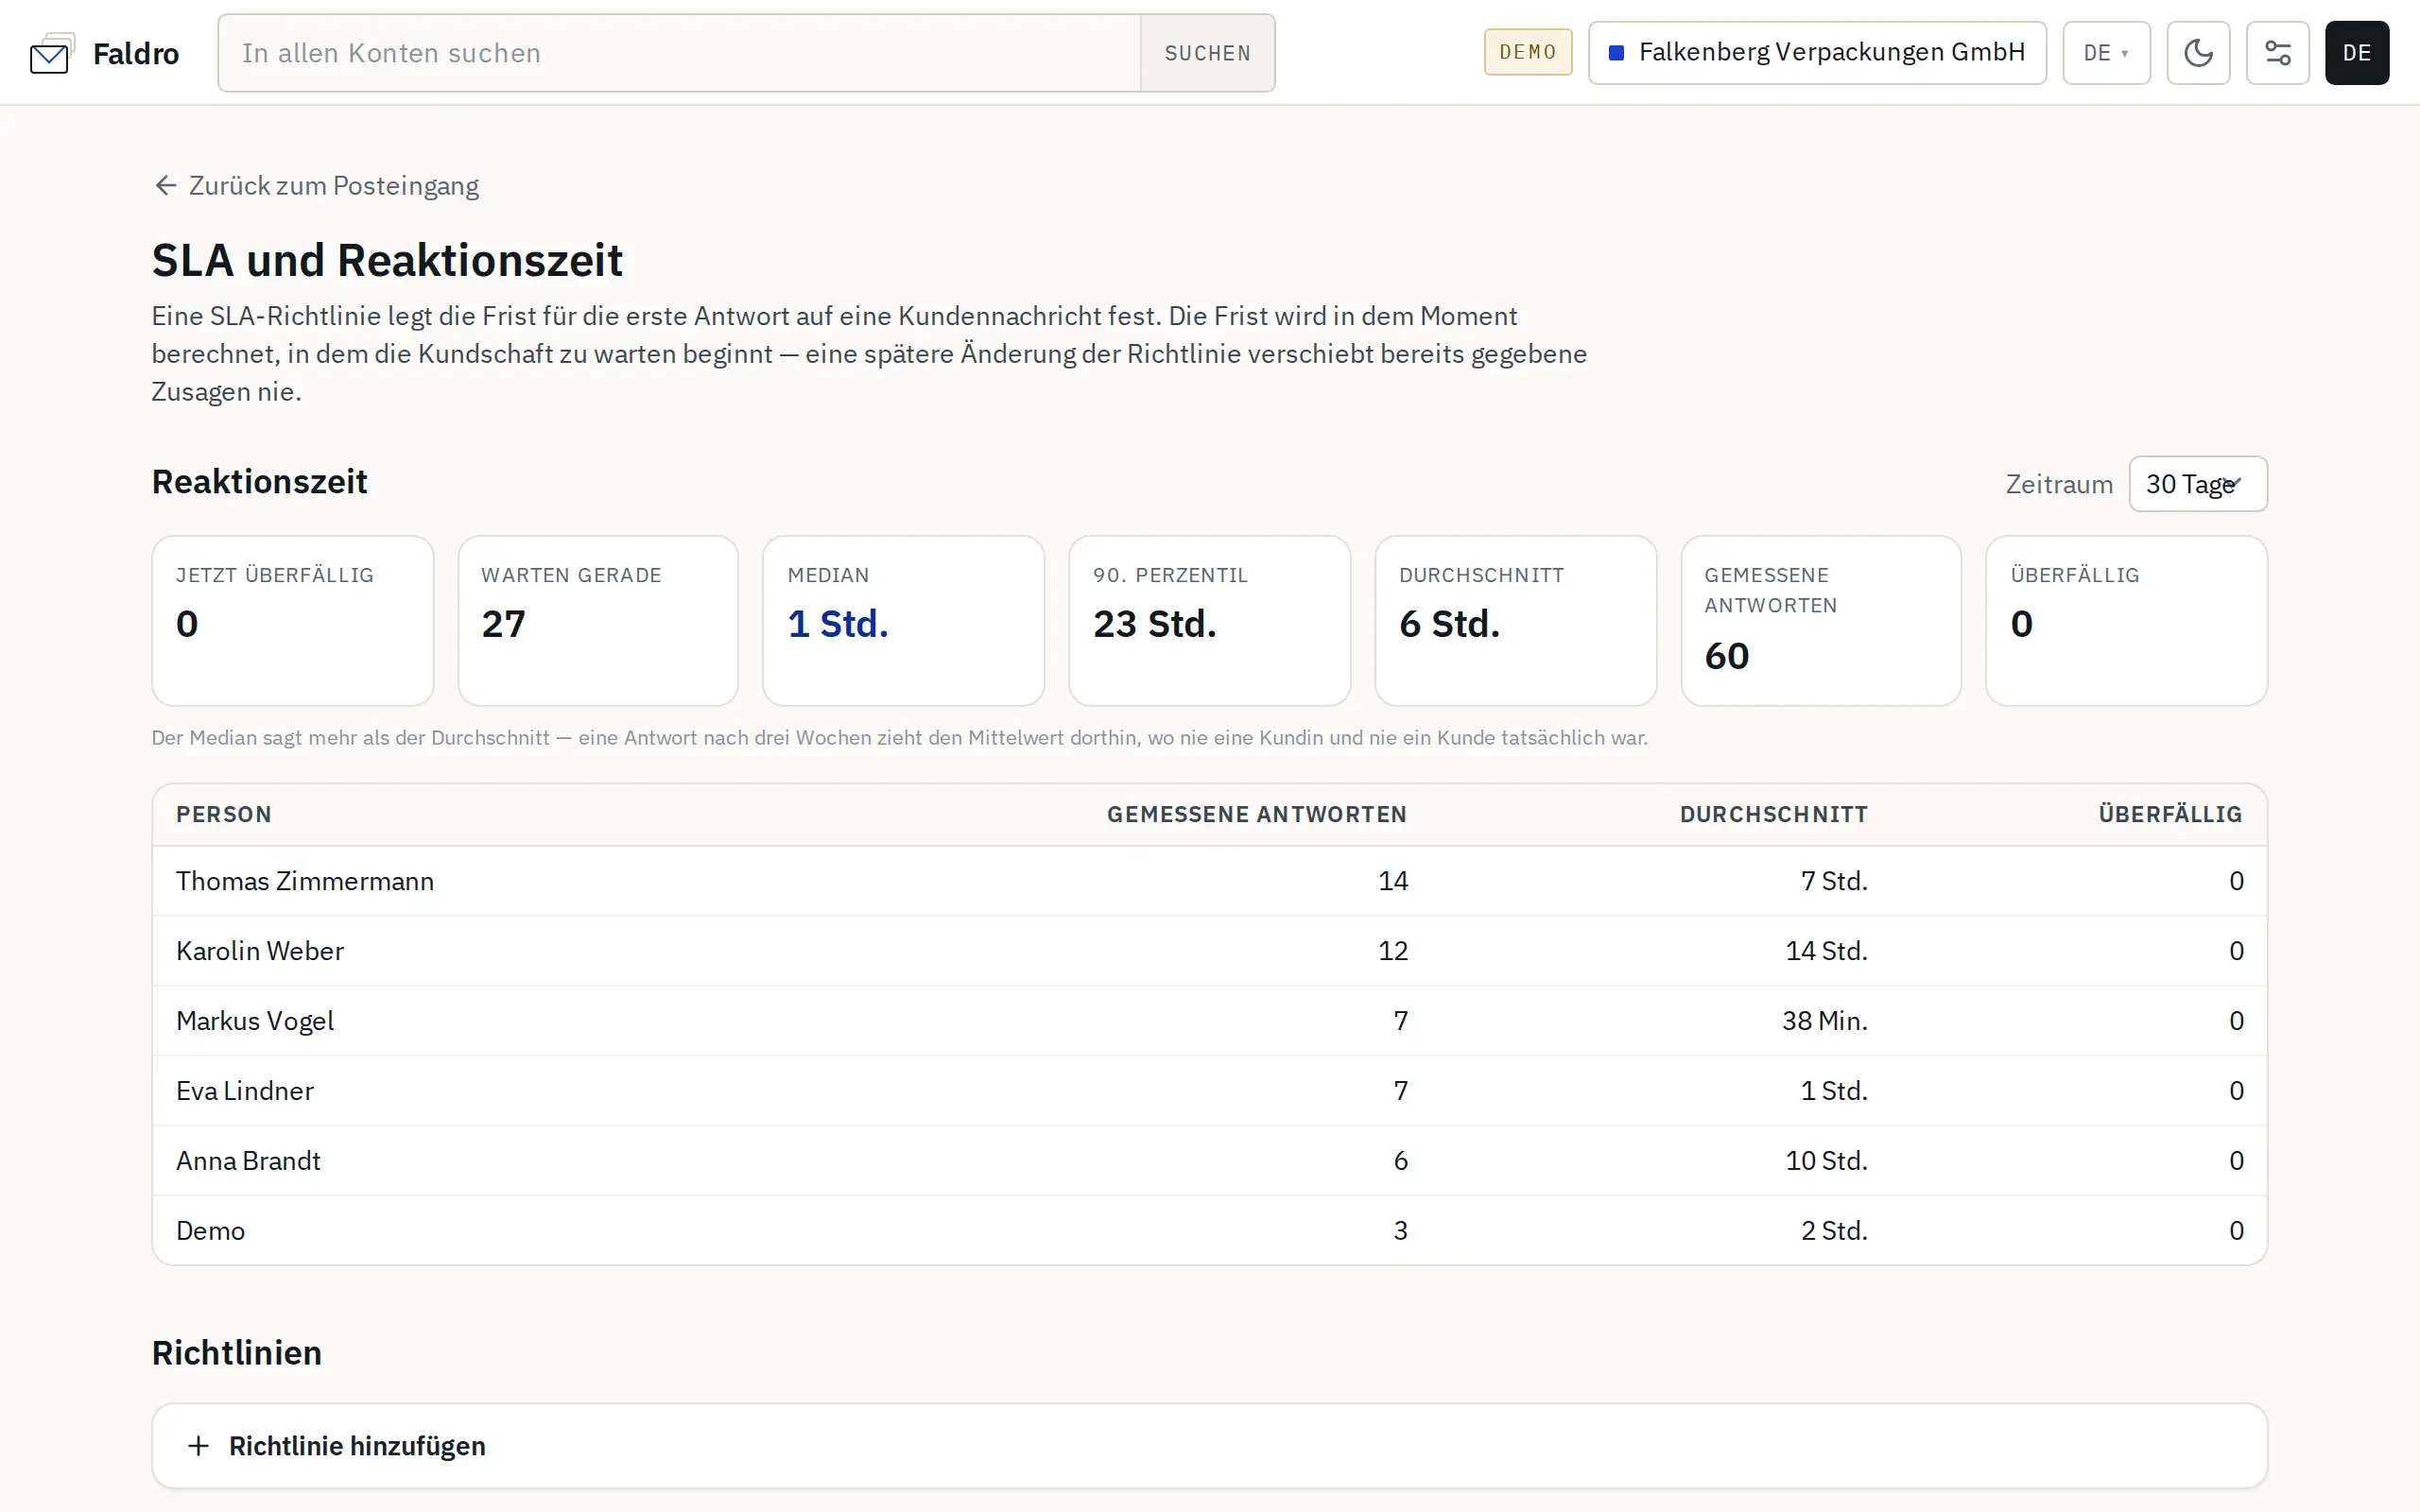Select the 'Jetzt überfällig' stat card
The width and height of the screenshot is (2420, 1512).
(292, 620)
